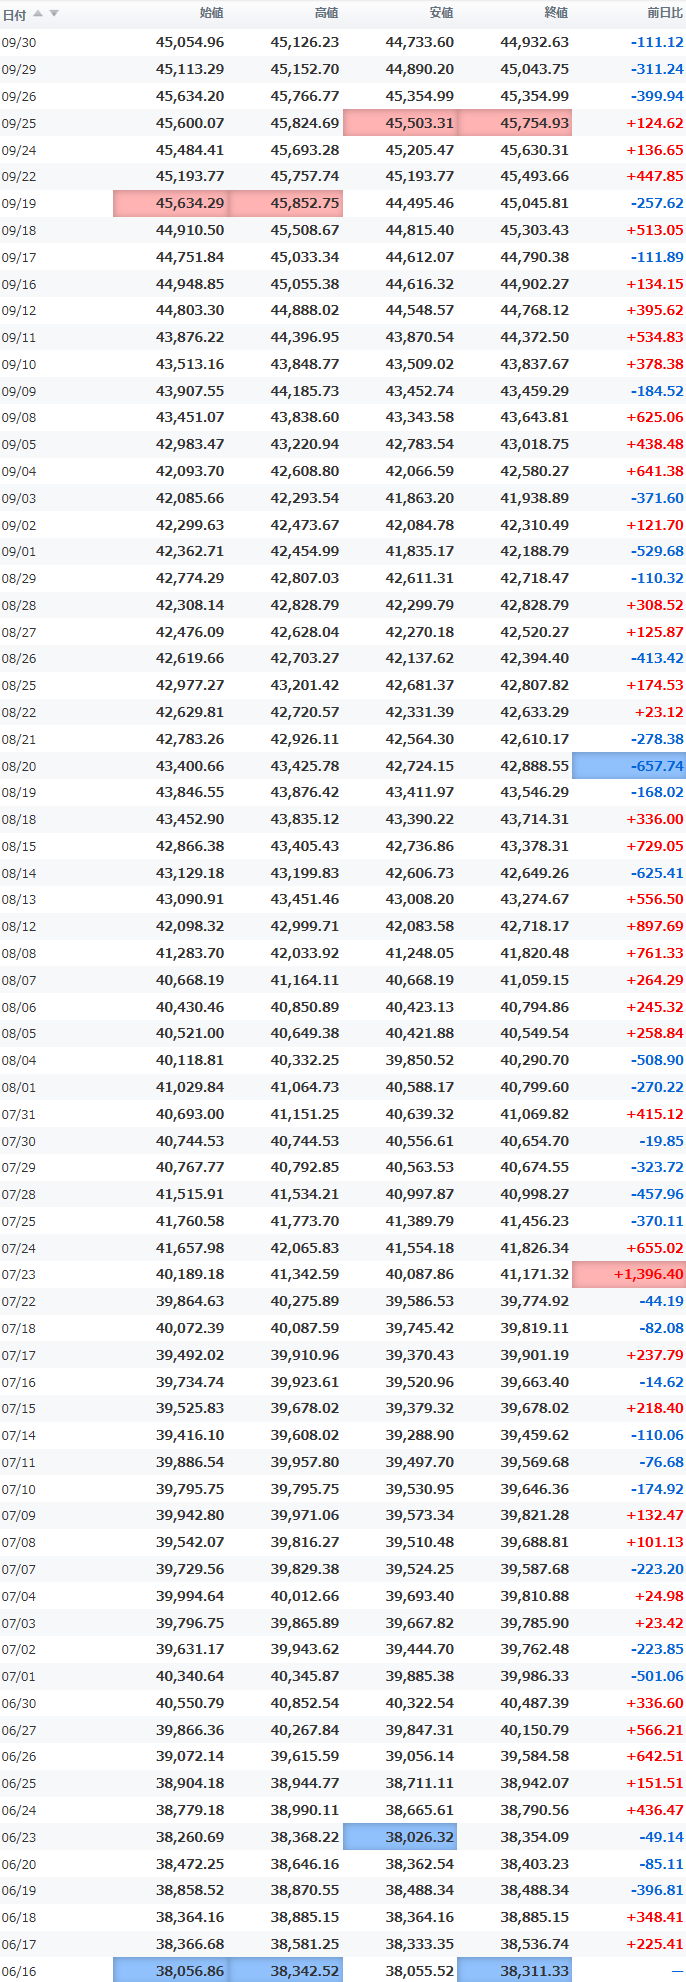Select closing value 39,810.88
The height and width of the screenshot is (1982, 686).
[534, 1596]
